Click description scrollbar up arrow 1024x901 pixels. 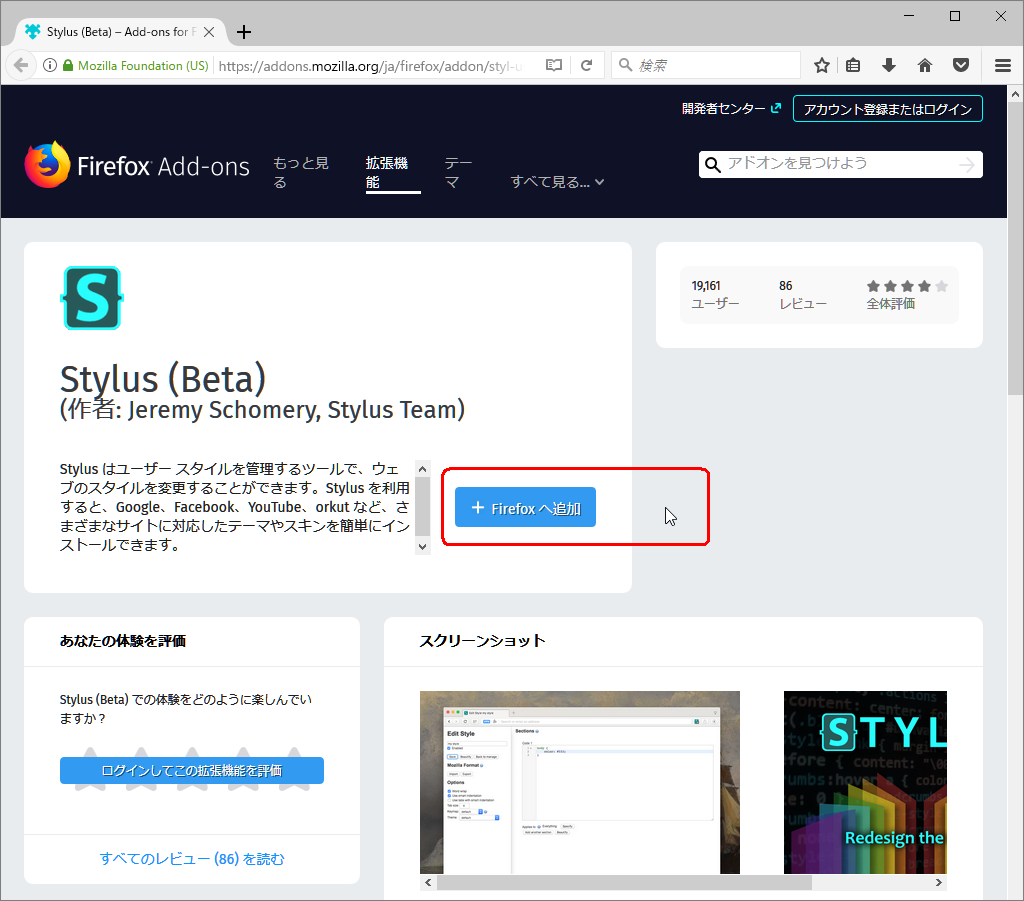423,469
